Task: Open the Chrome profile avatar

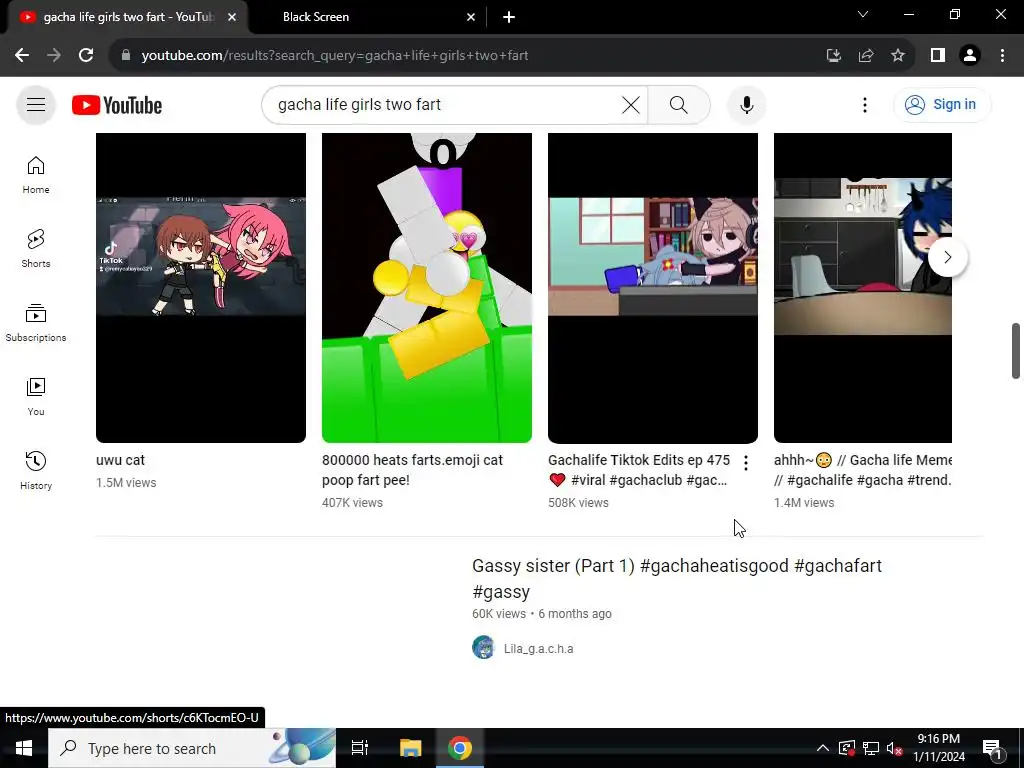Action: [x=970, y=56]
